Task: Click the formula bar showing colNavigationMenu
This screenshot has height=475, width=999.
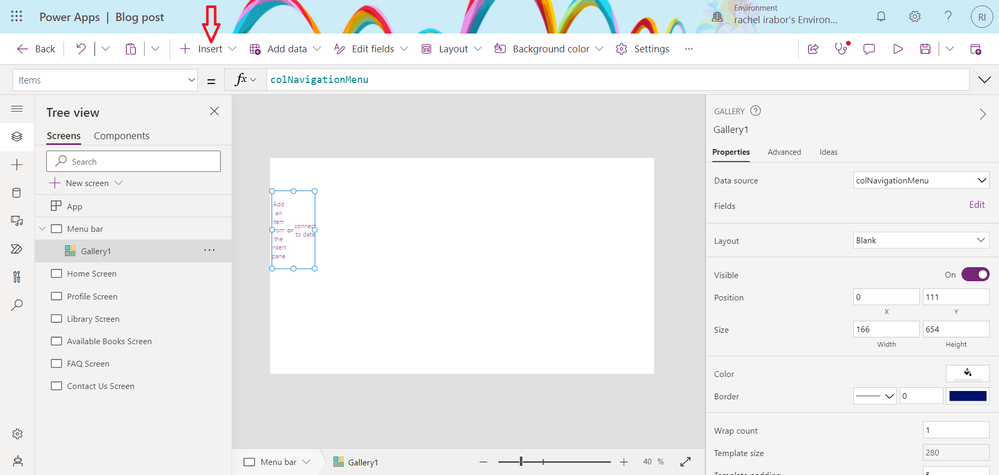Action: tap(617, 80)
